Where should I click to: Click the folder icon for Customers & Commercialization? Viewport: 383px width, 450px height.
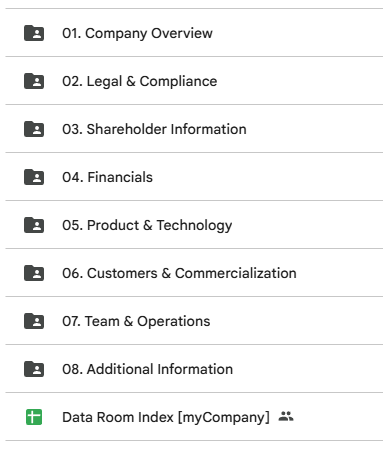pyautogui.click(x=34, y=273)
